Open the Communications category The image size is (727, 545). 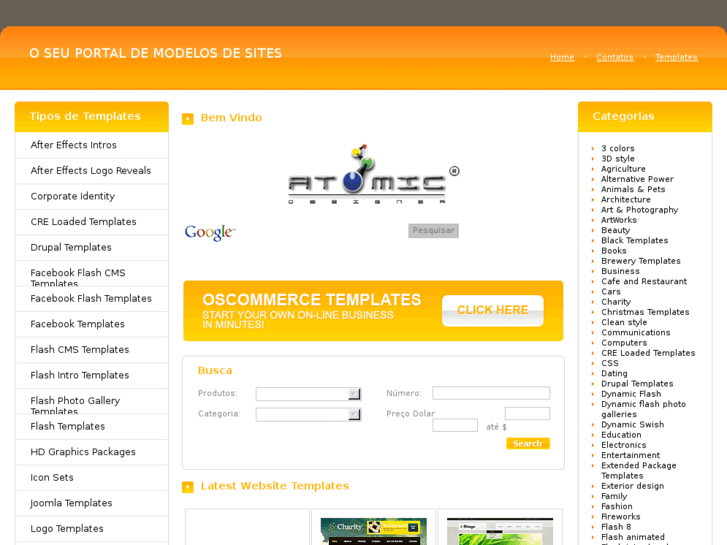click(636, 333)
